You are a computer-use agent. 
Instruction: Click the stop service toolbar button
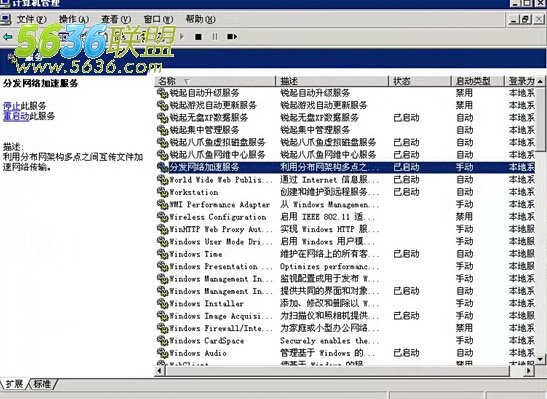198,37
